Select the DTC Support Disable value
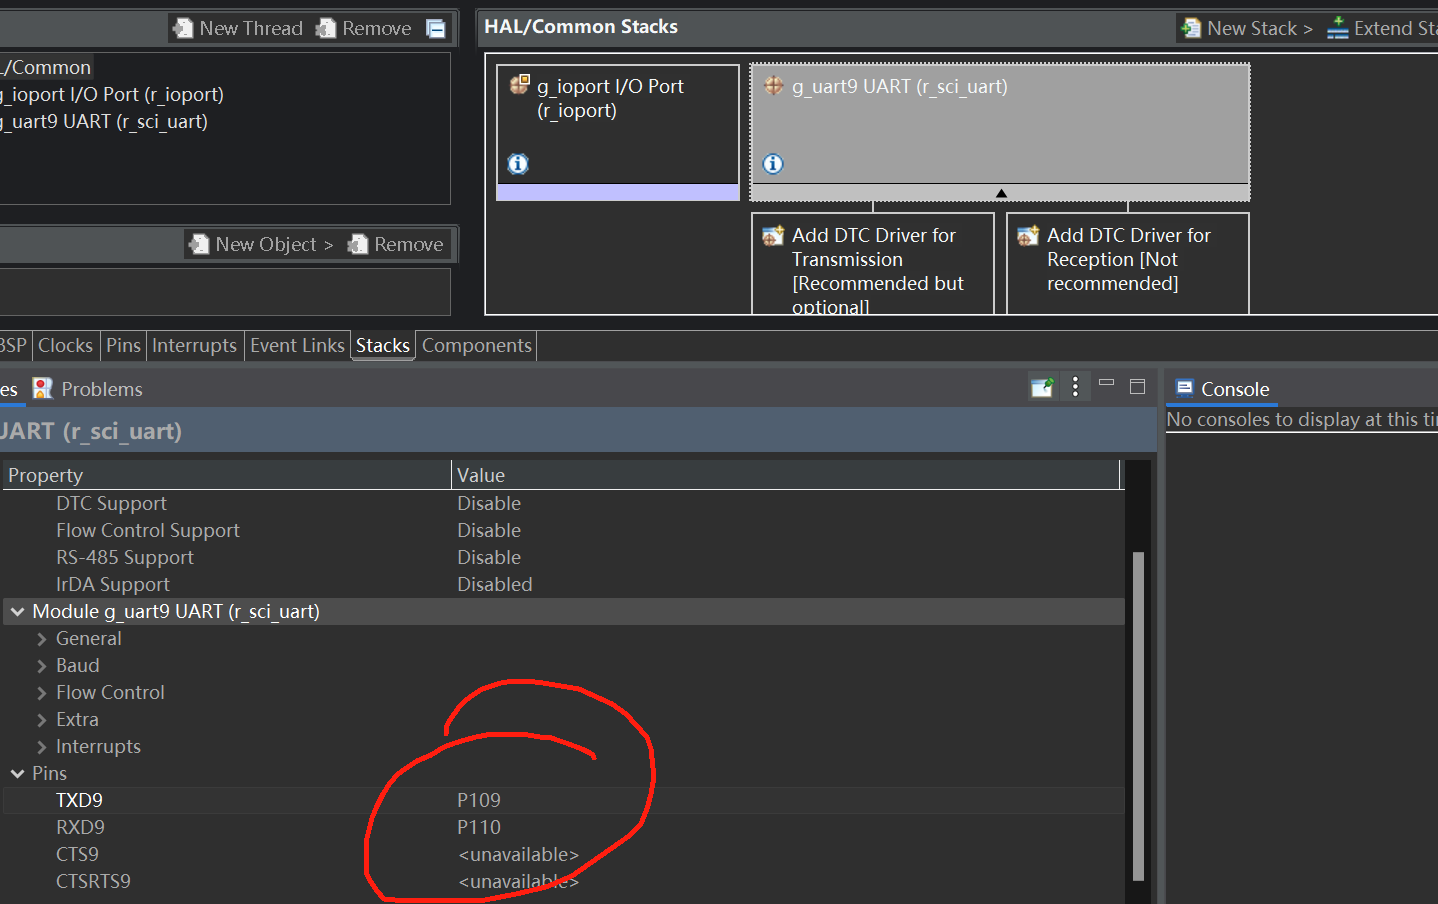Screen dimensions: 1438x904 click(489, 503)
